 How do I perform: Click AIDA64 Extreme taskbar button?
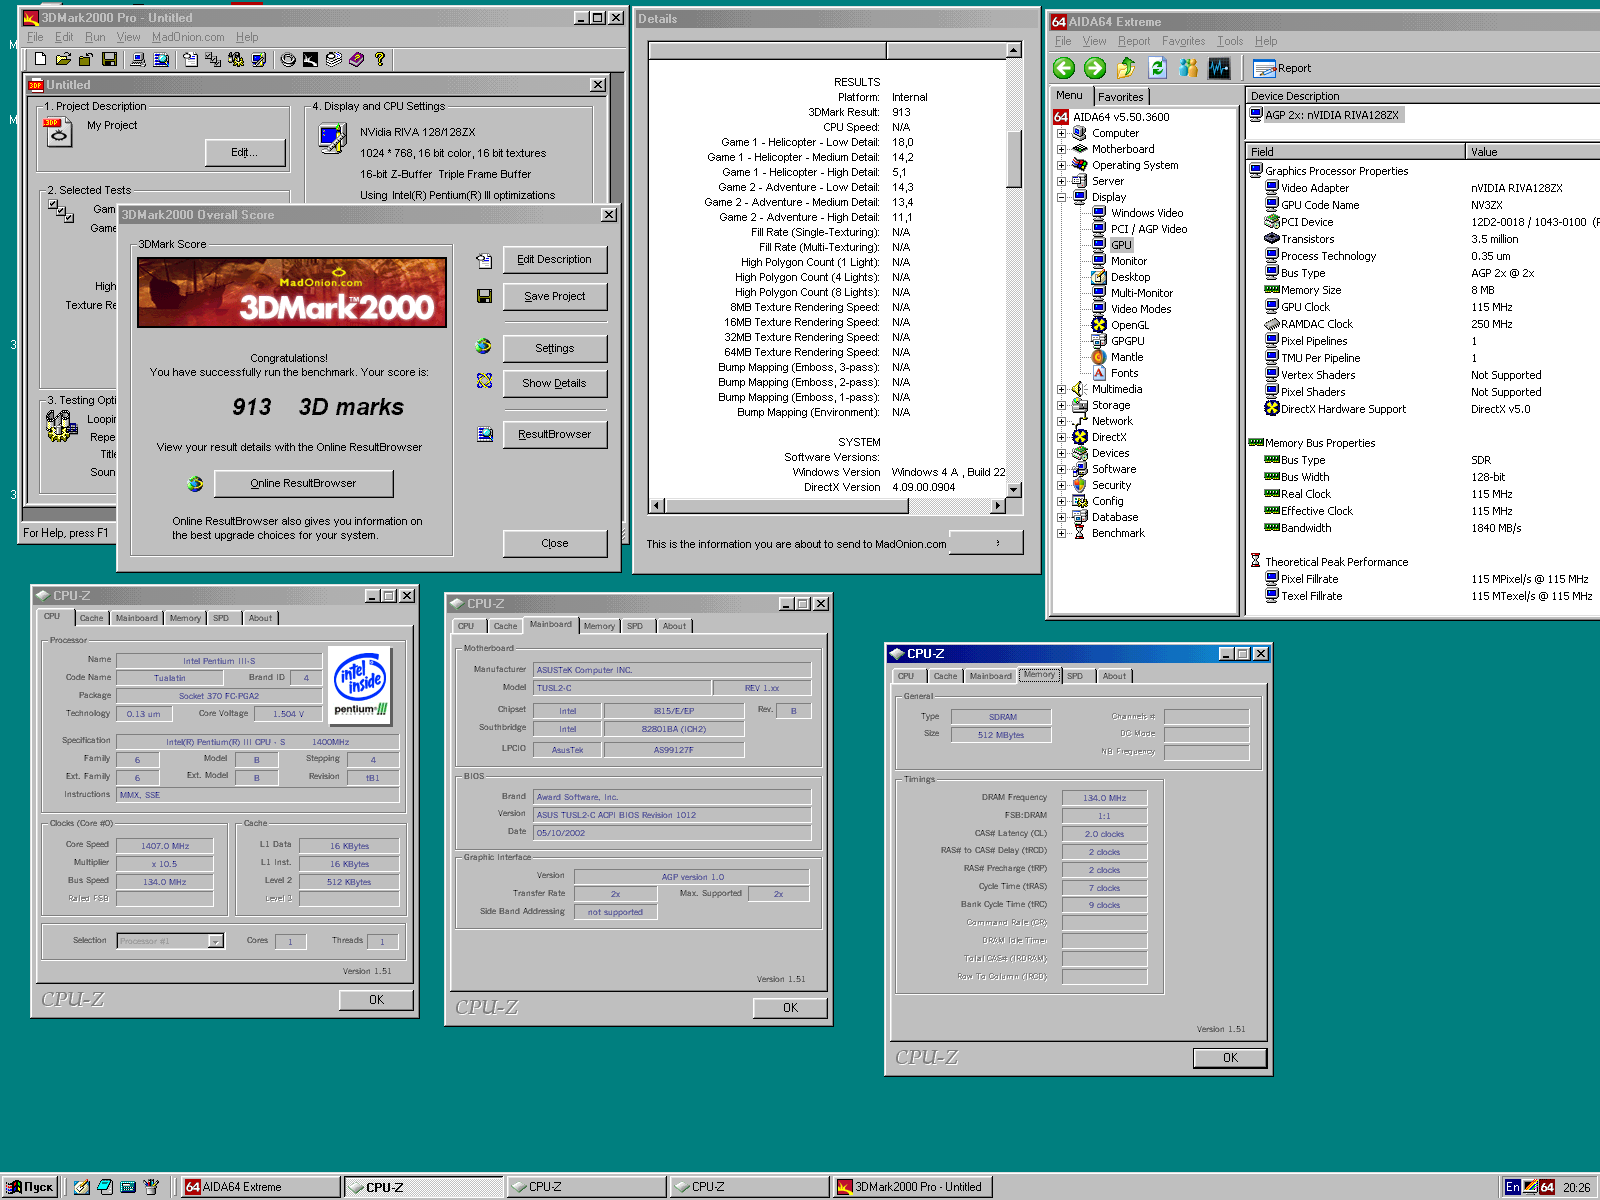262,1187
